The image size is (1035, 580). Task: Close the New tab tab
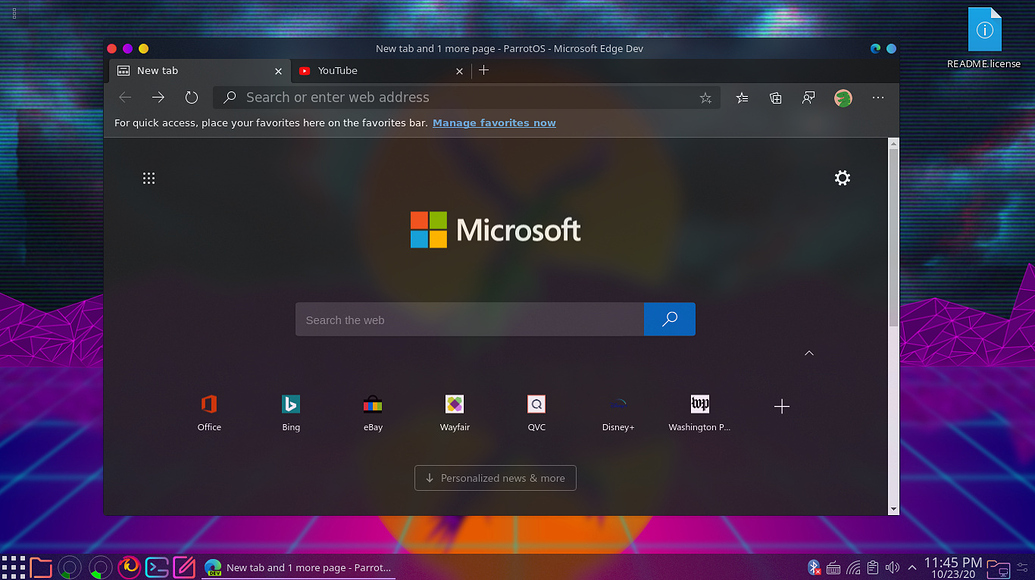(x=279, y=71)
